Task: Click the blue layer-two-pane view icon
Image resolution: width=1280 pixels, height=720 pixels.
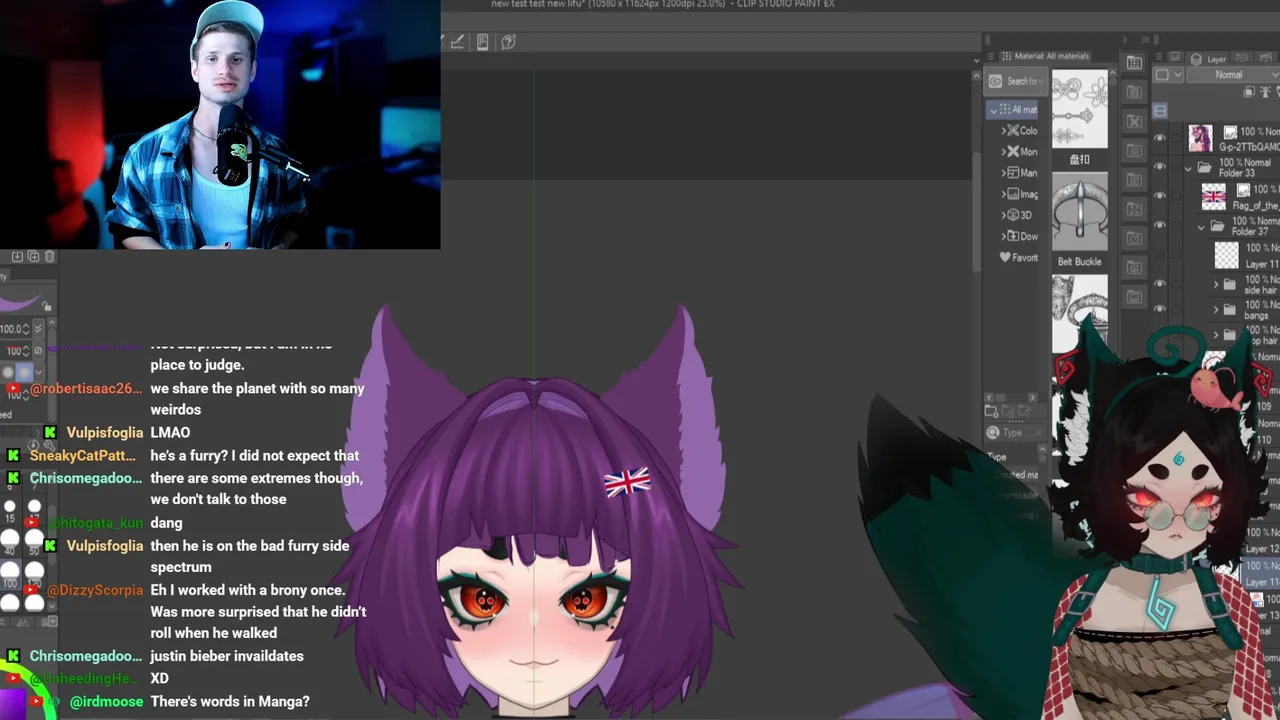Action: (x=1160, y=110)
